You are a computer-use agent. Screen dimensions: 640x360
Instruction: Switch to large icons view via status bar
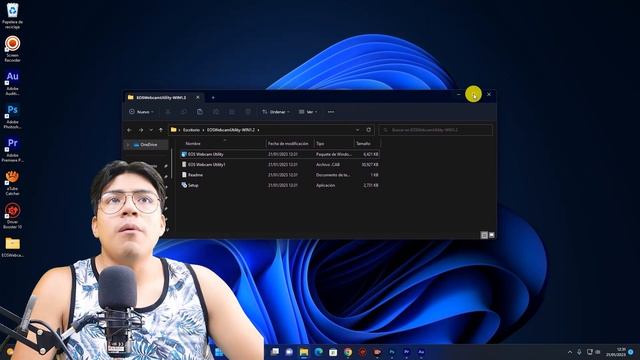pyautogui.click(x=492, y=235)
